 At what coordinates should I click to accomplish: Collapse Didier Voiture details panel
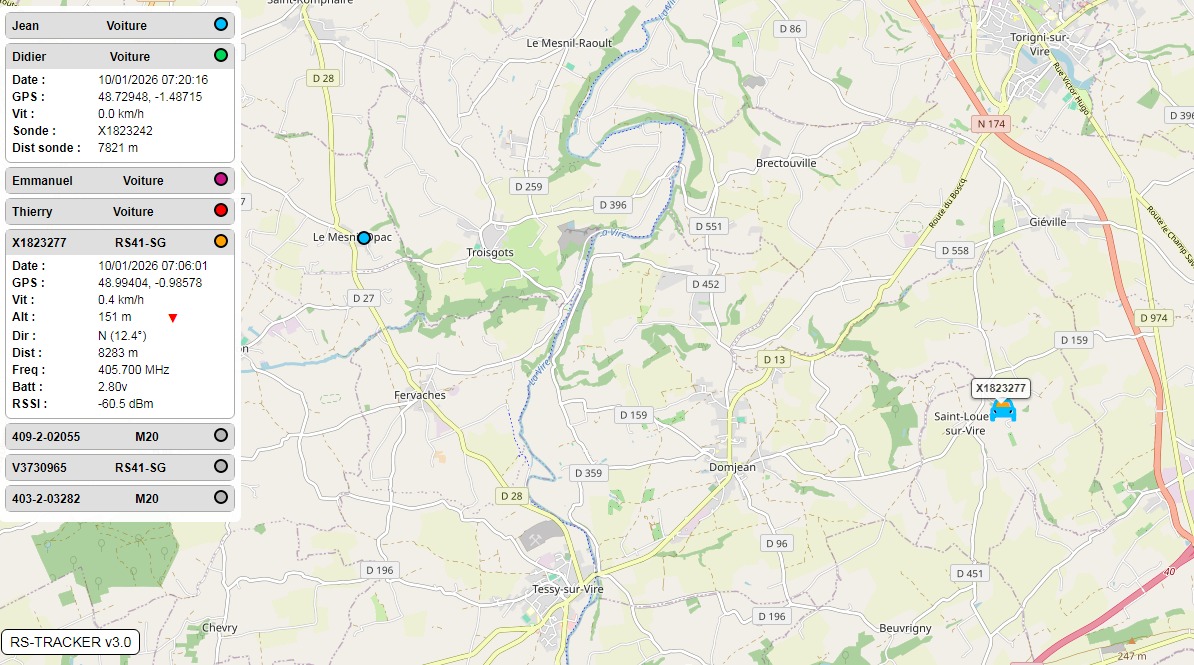[x=120, y=56]
